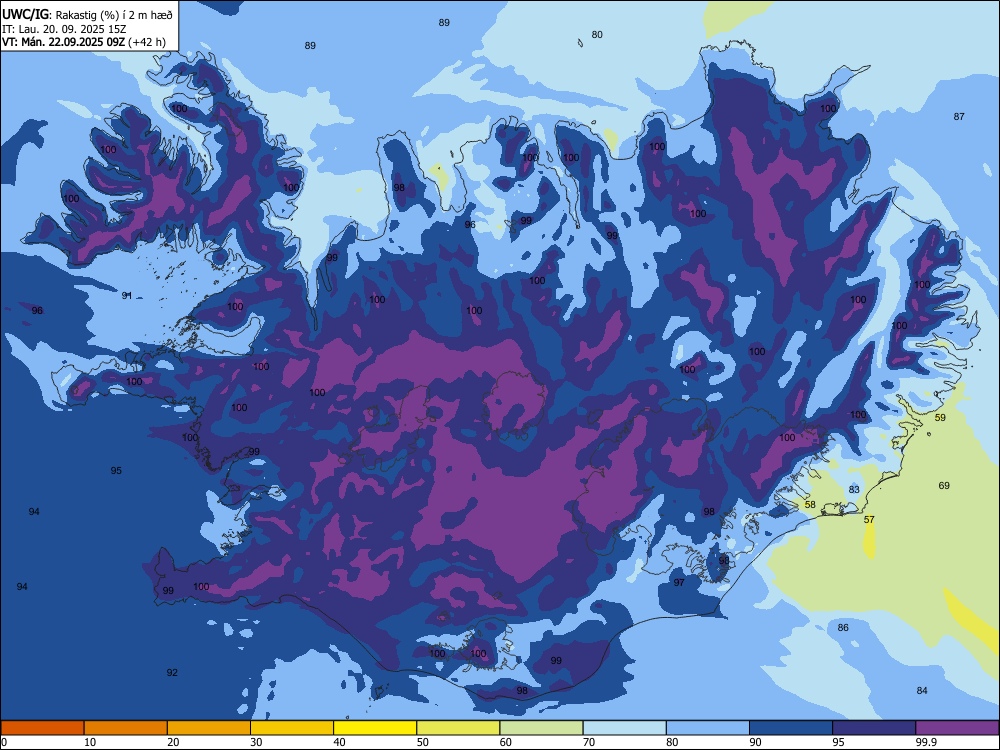Click the offshore humidity value 92
1000x750 pixels.
tap(172, 672)
